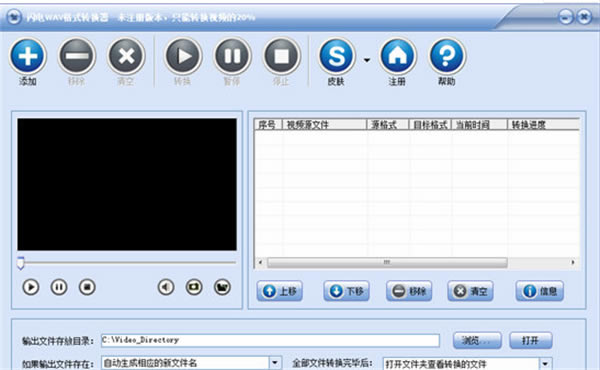
Task: Click the 上移 move-up button
Action: pos(280,291)
